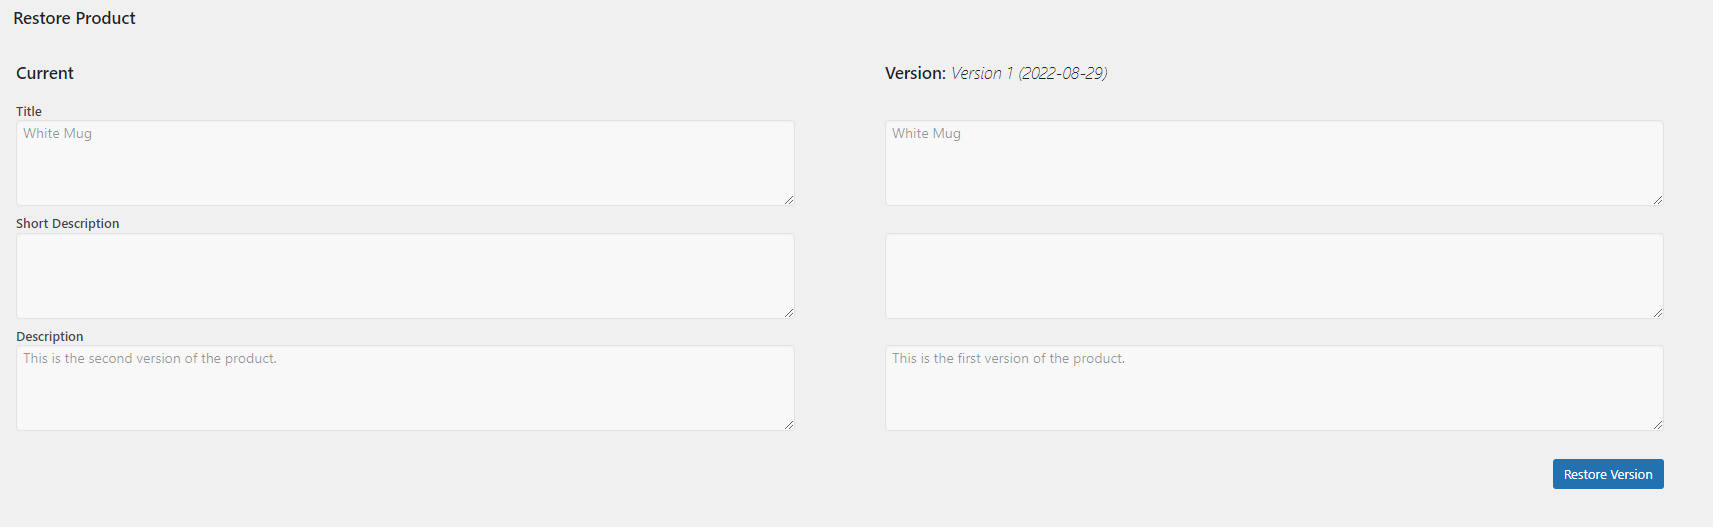Click resize grip of Version 1 Title box

coord(1658,200)
